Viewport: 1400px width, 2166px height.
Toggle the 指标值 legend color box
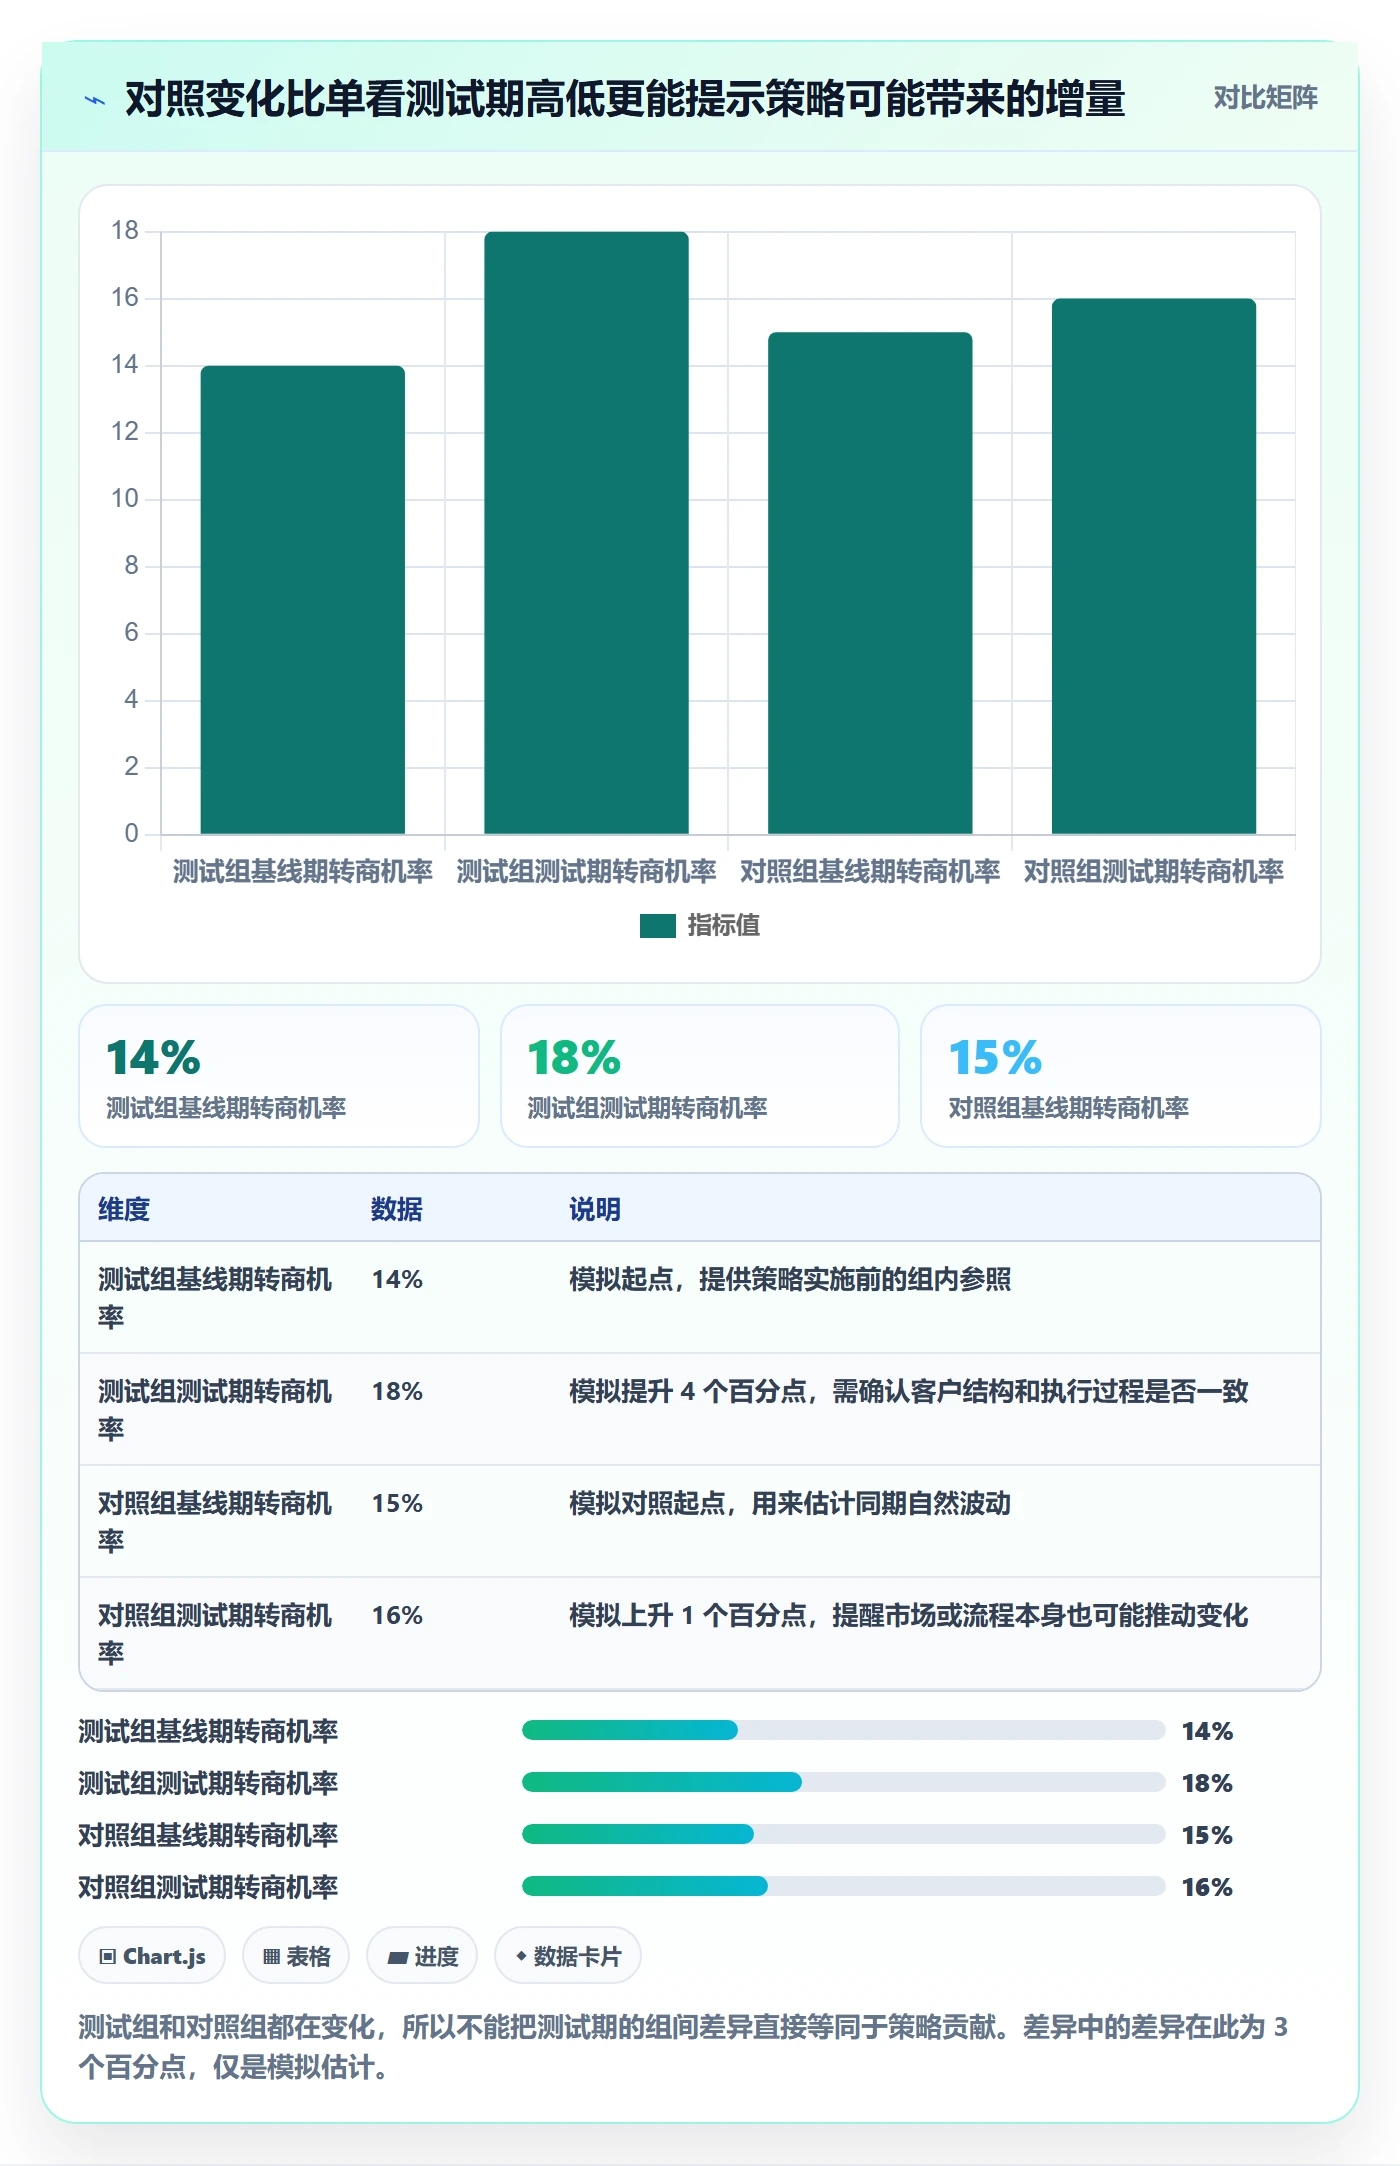[x=657, y=926]
